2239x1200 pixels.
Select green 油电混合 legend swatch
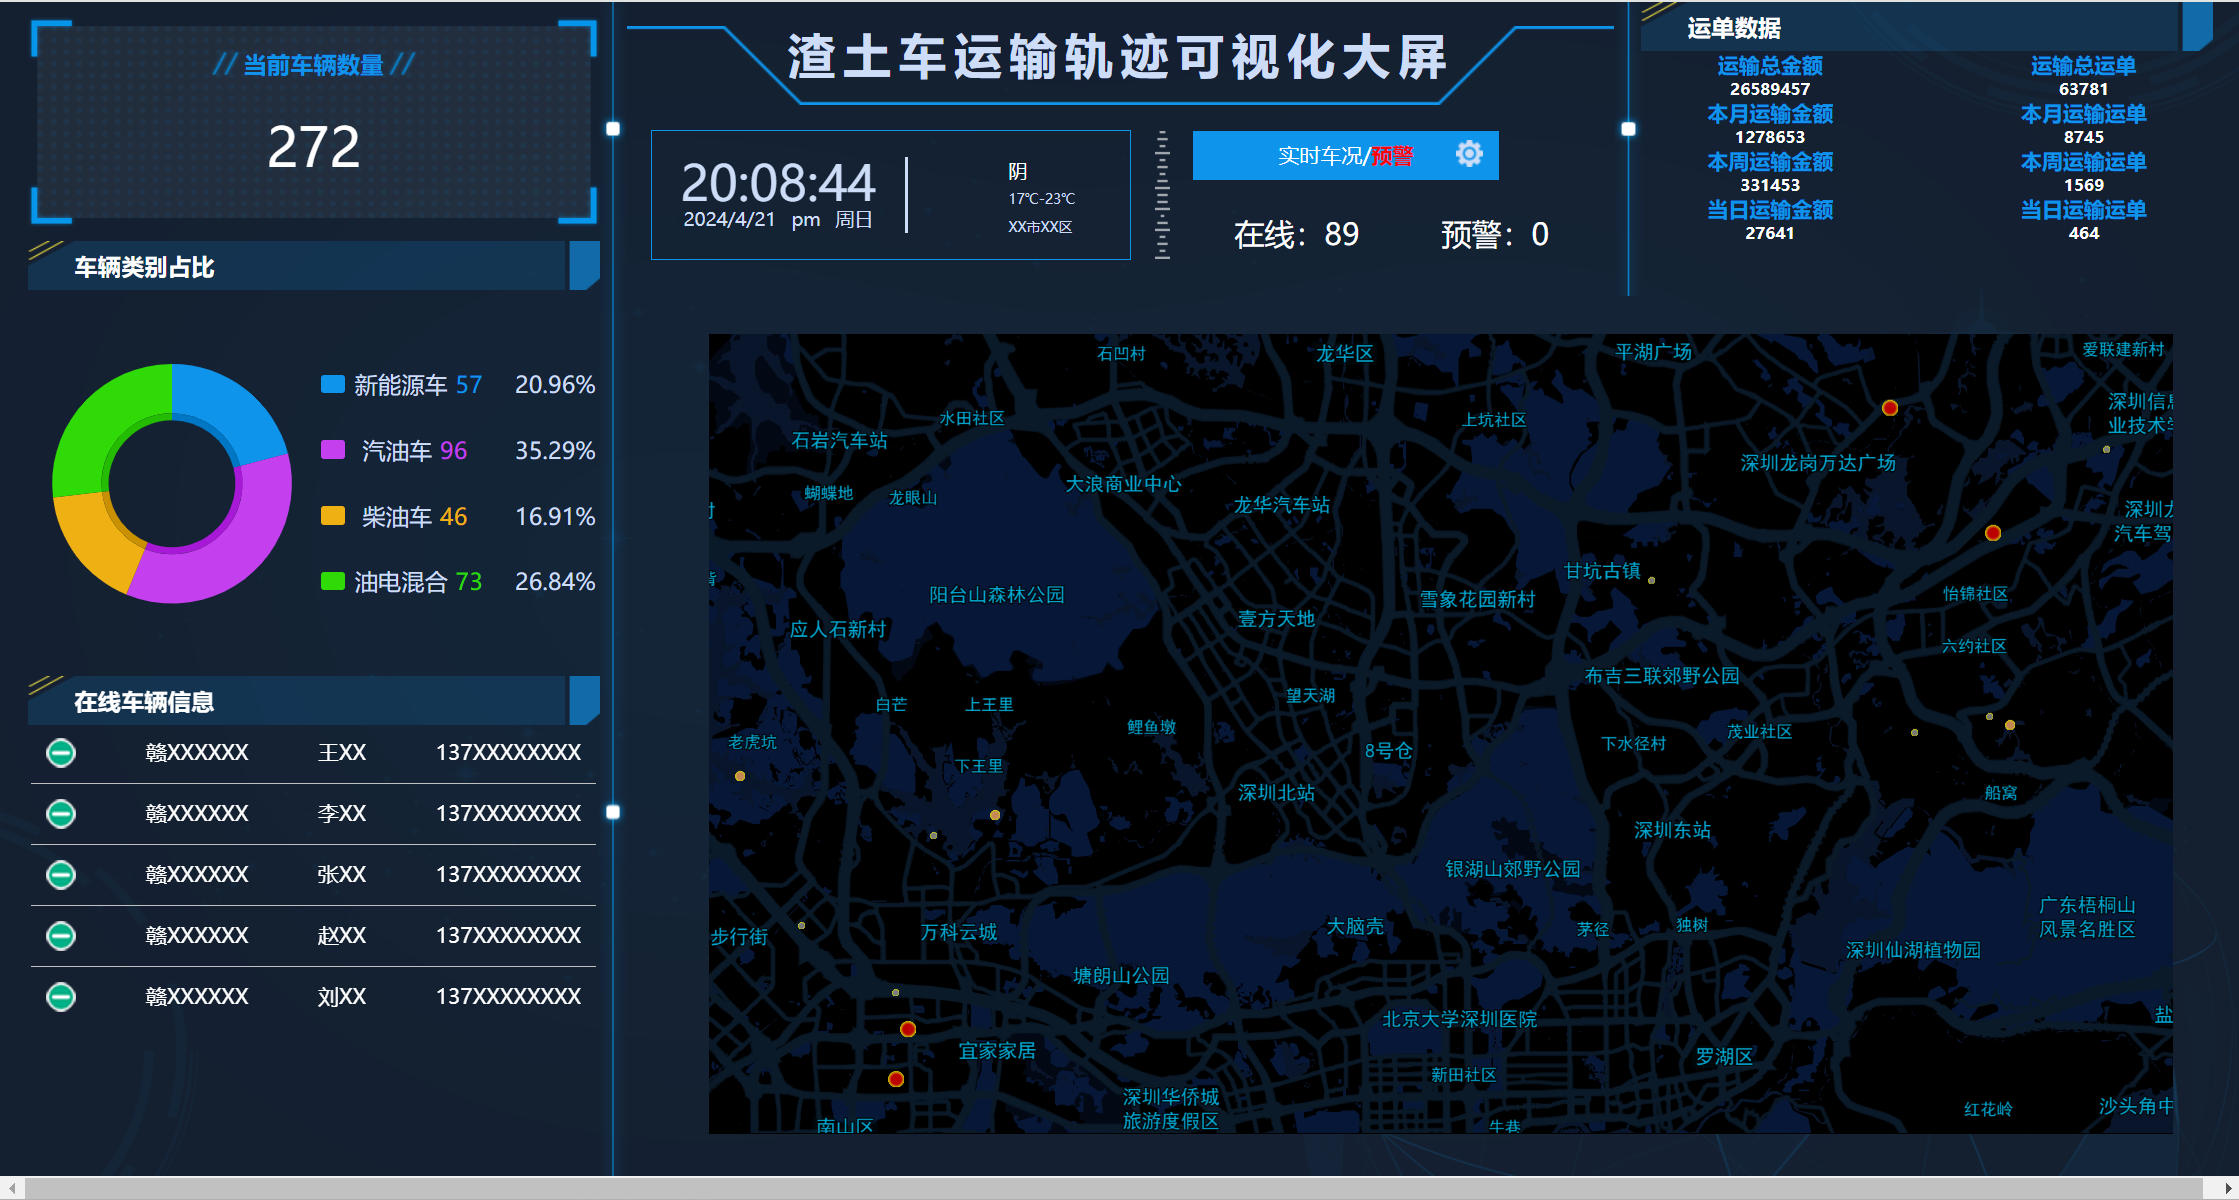coord(333,581)
